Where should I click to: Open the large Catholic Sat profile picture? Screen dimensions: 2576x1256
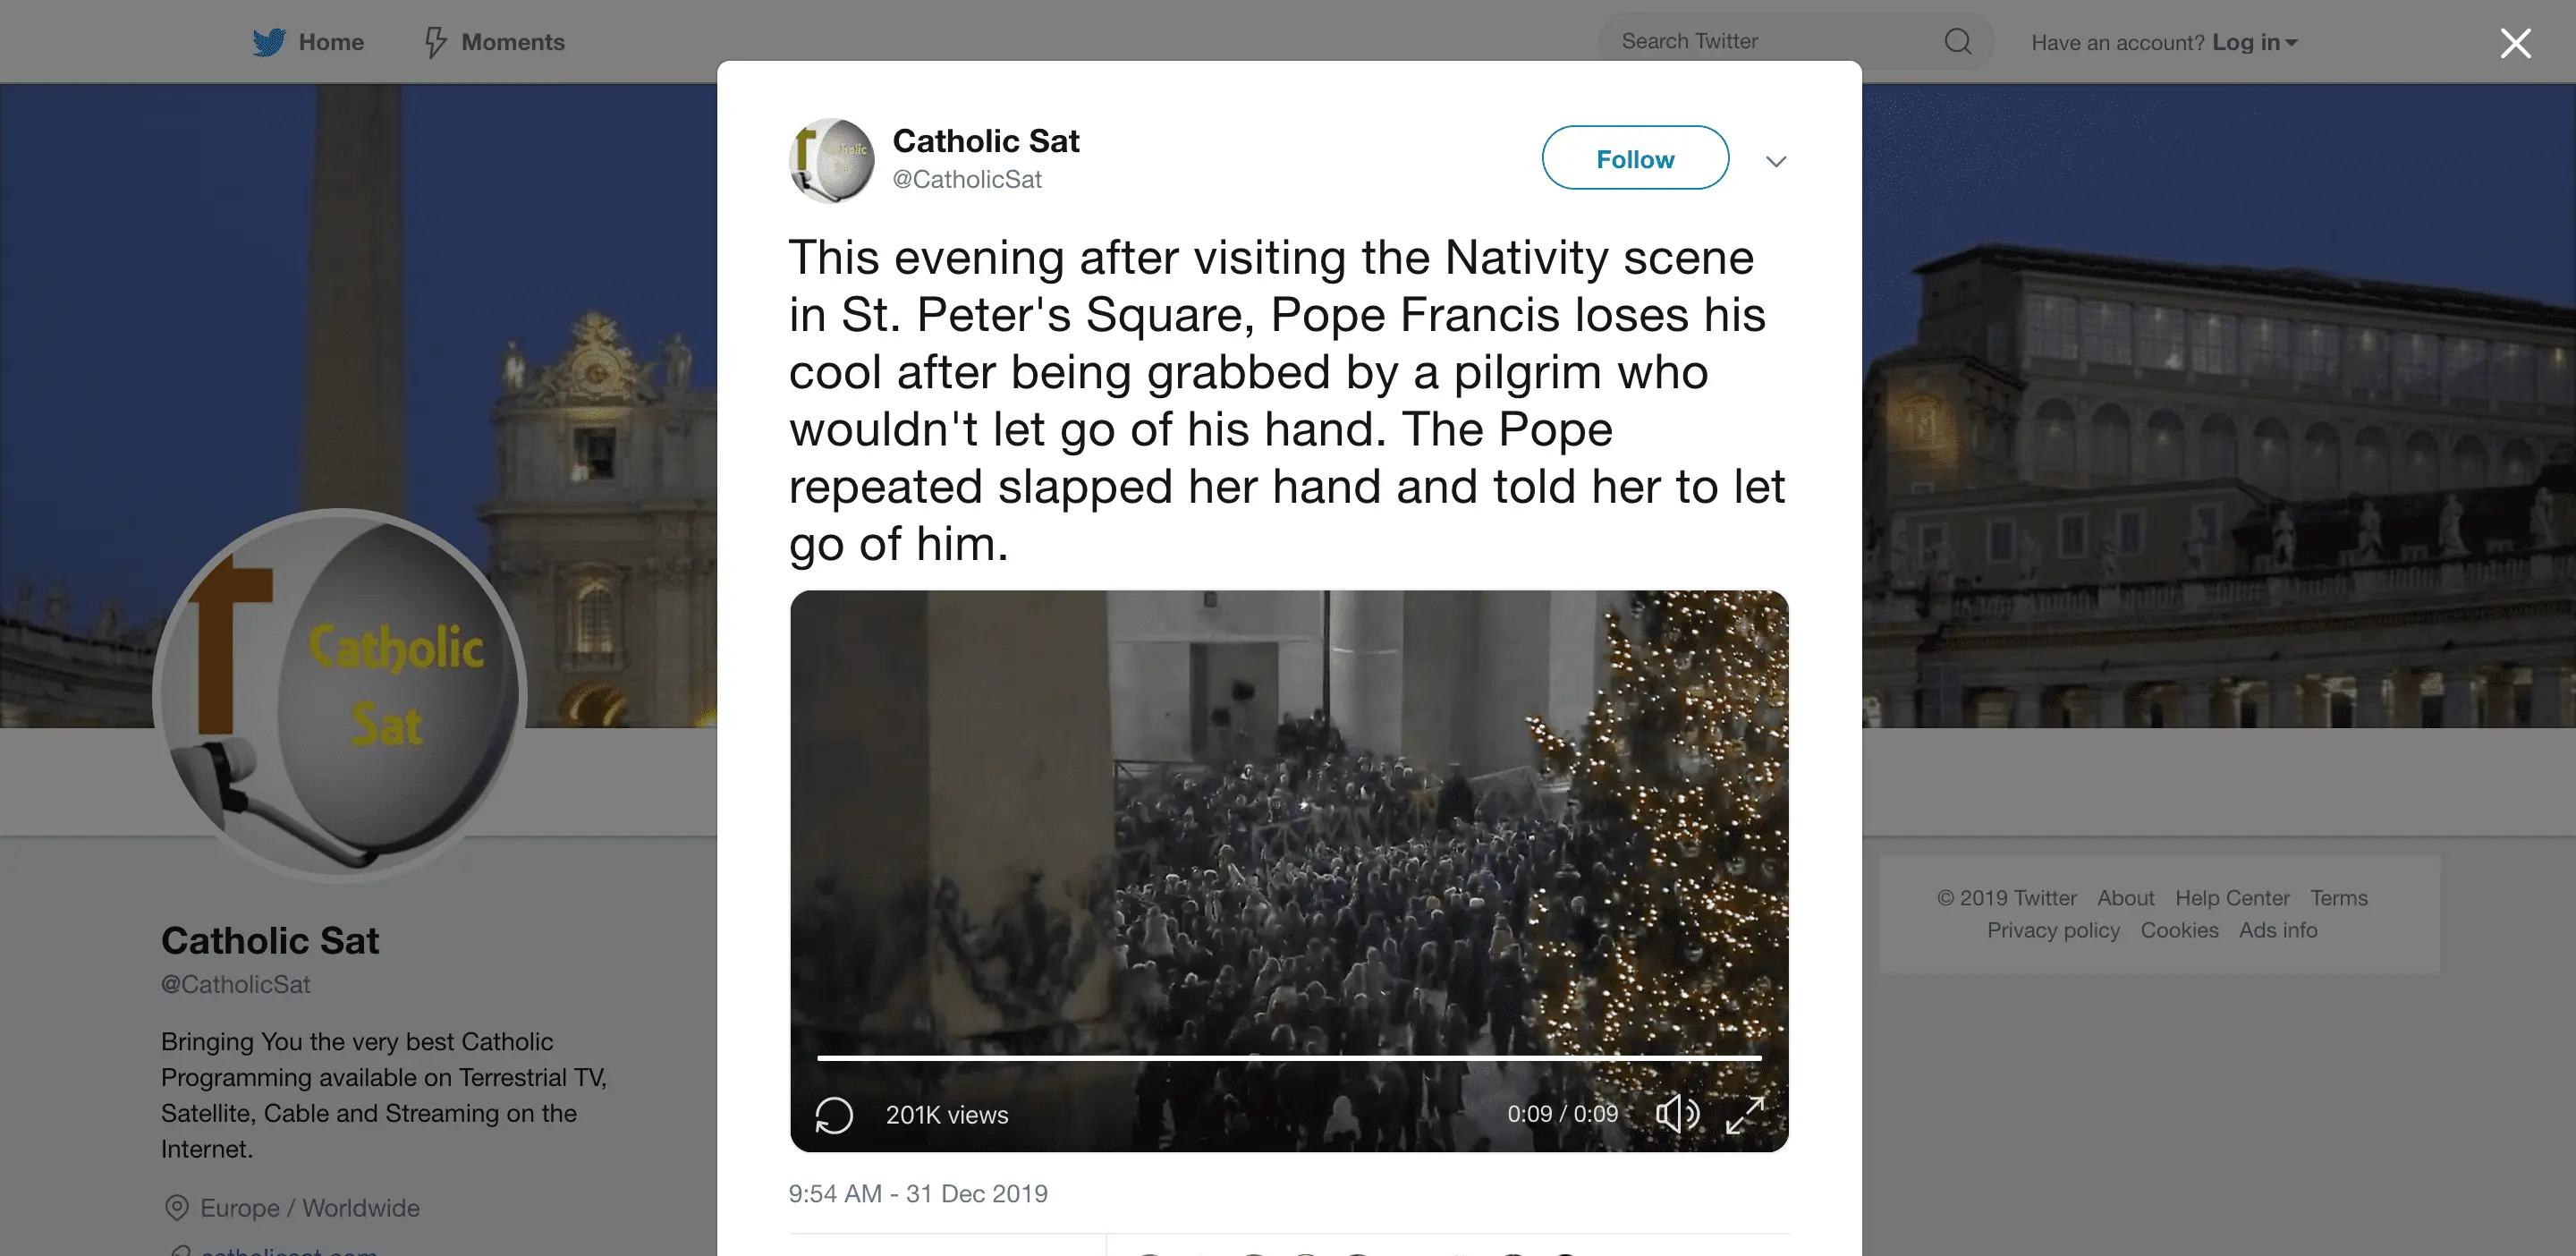pos(340,694)
